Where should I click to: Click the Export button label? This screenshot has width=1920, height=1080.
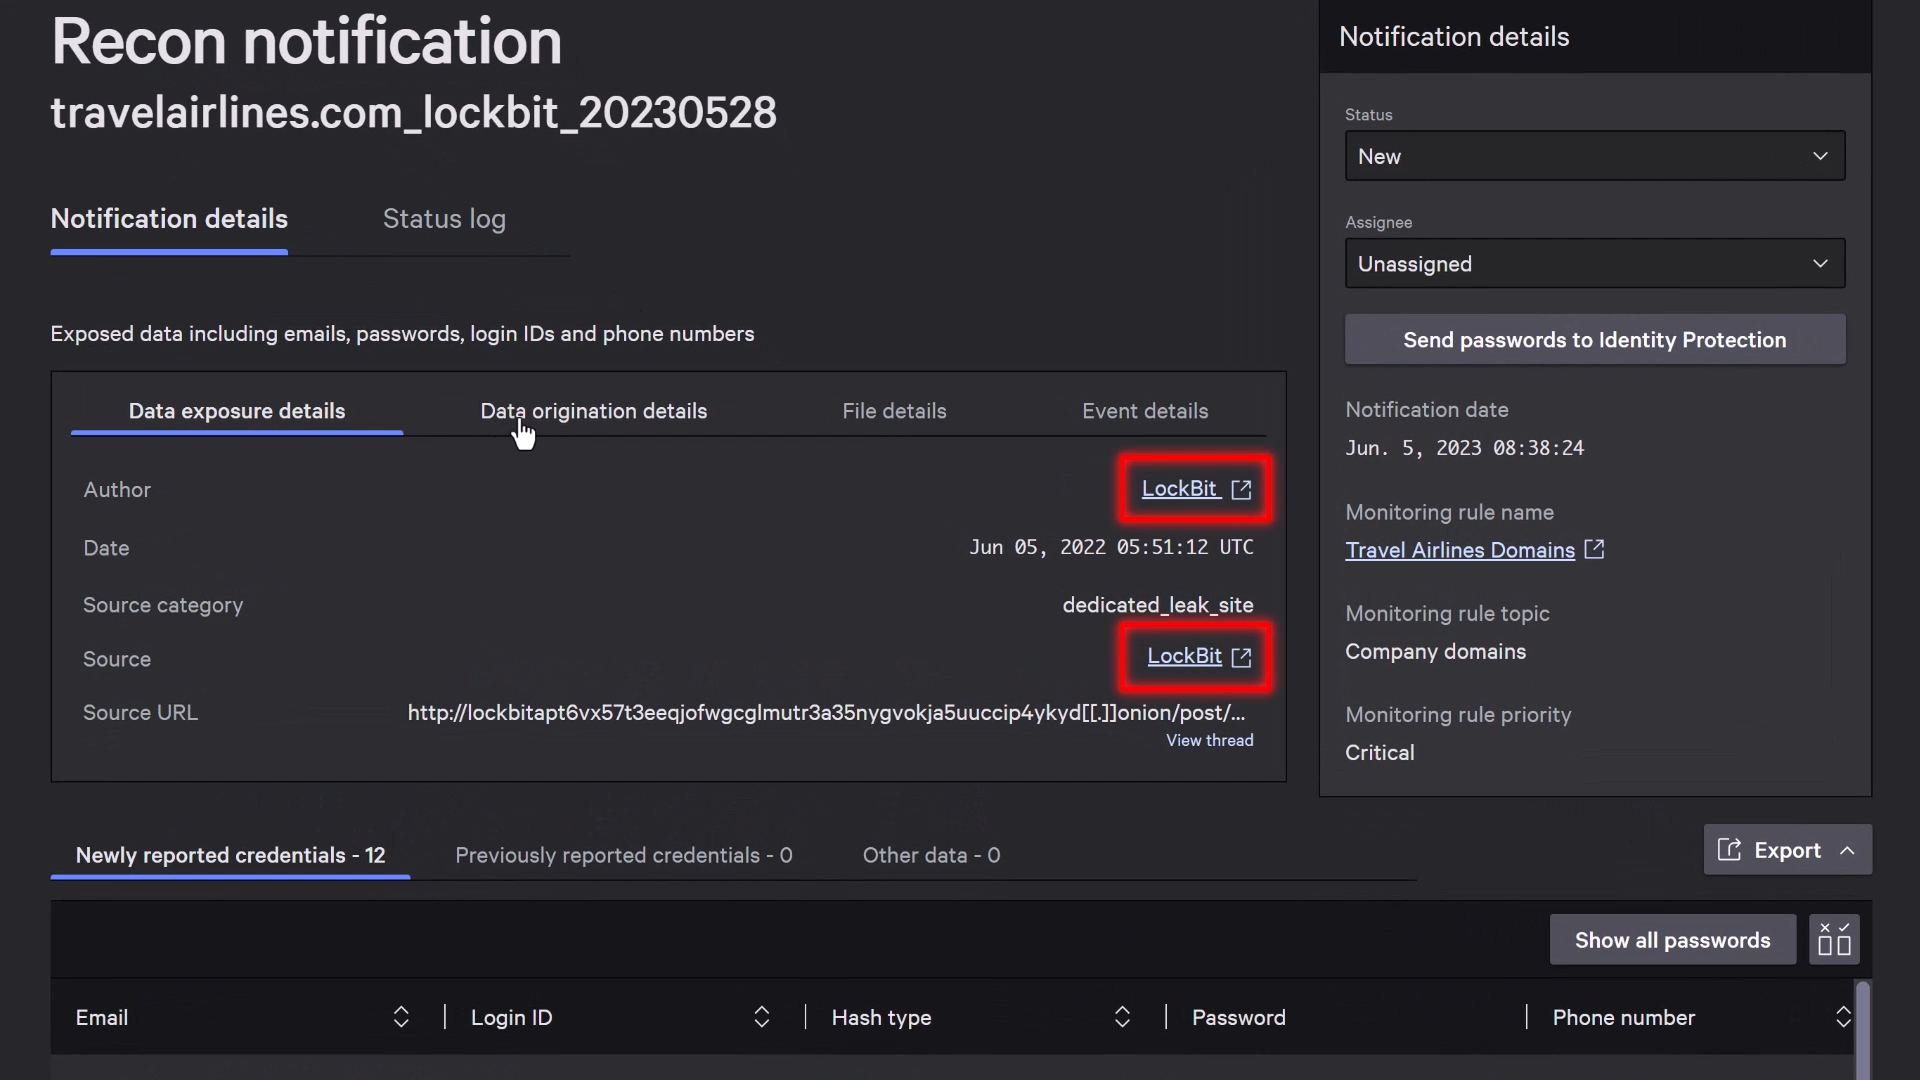click(1787, 851)
